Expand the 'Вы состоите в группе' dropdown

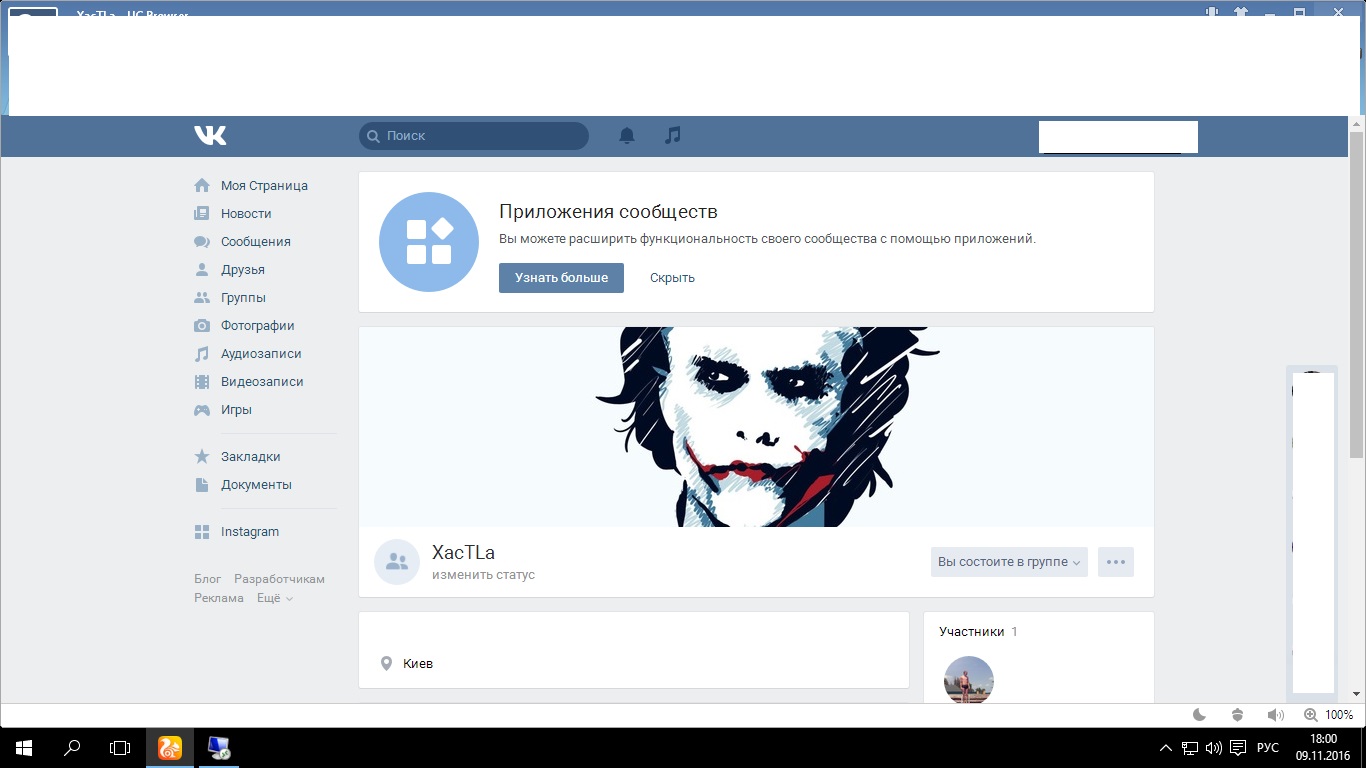[1009, 562]
